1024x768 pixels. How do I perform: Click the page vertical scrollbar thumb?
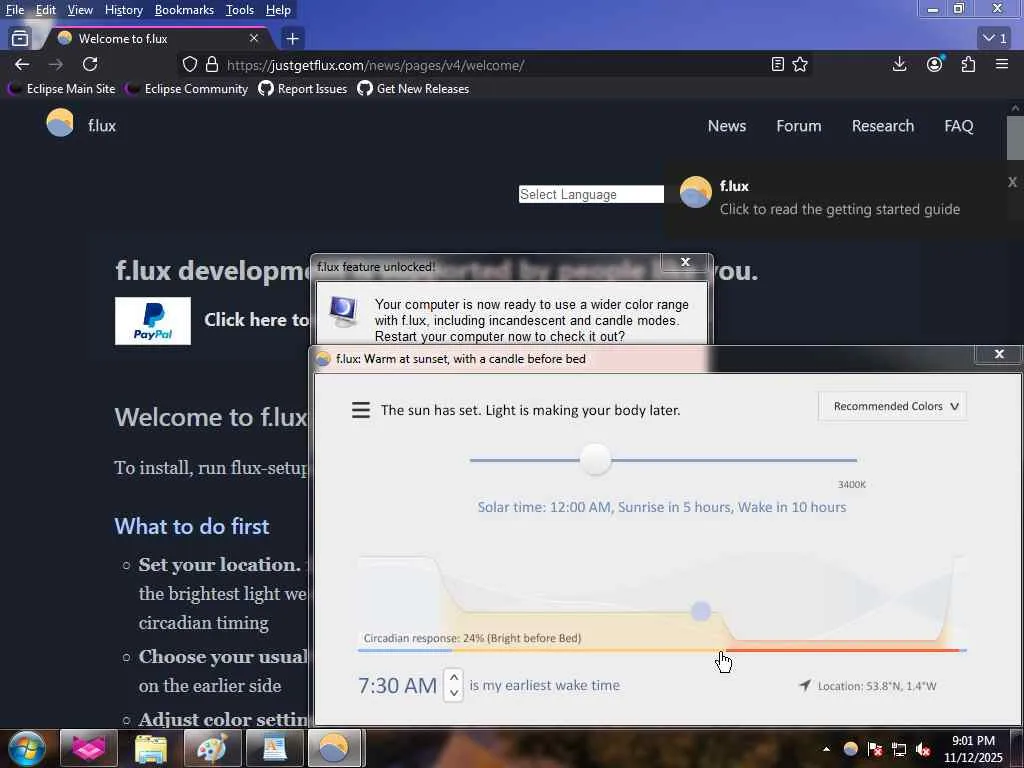(1014, 137)
